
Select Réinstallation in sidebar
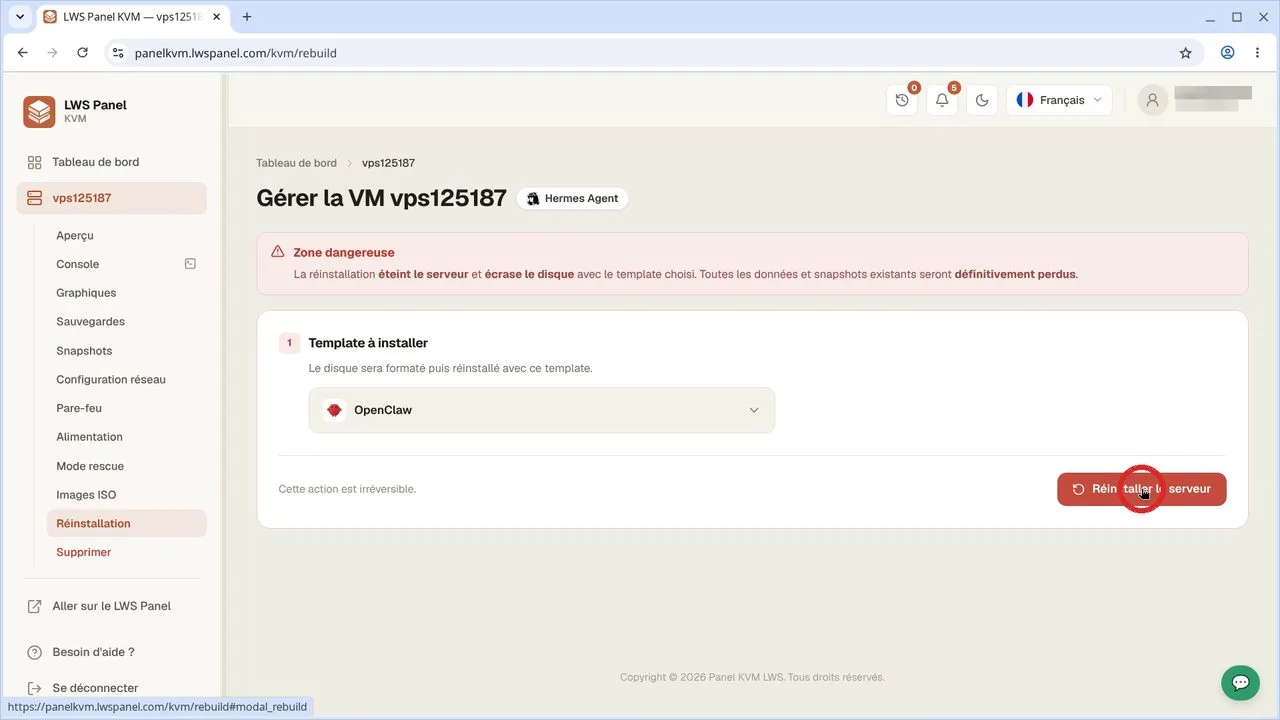[x=126, y=523]
